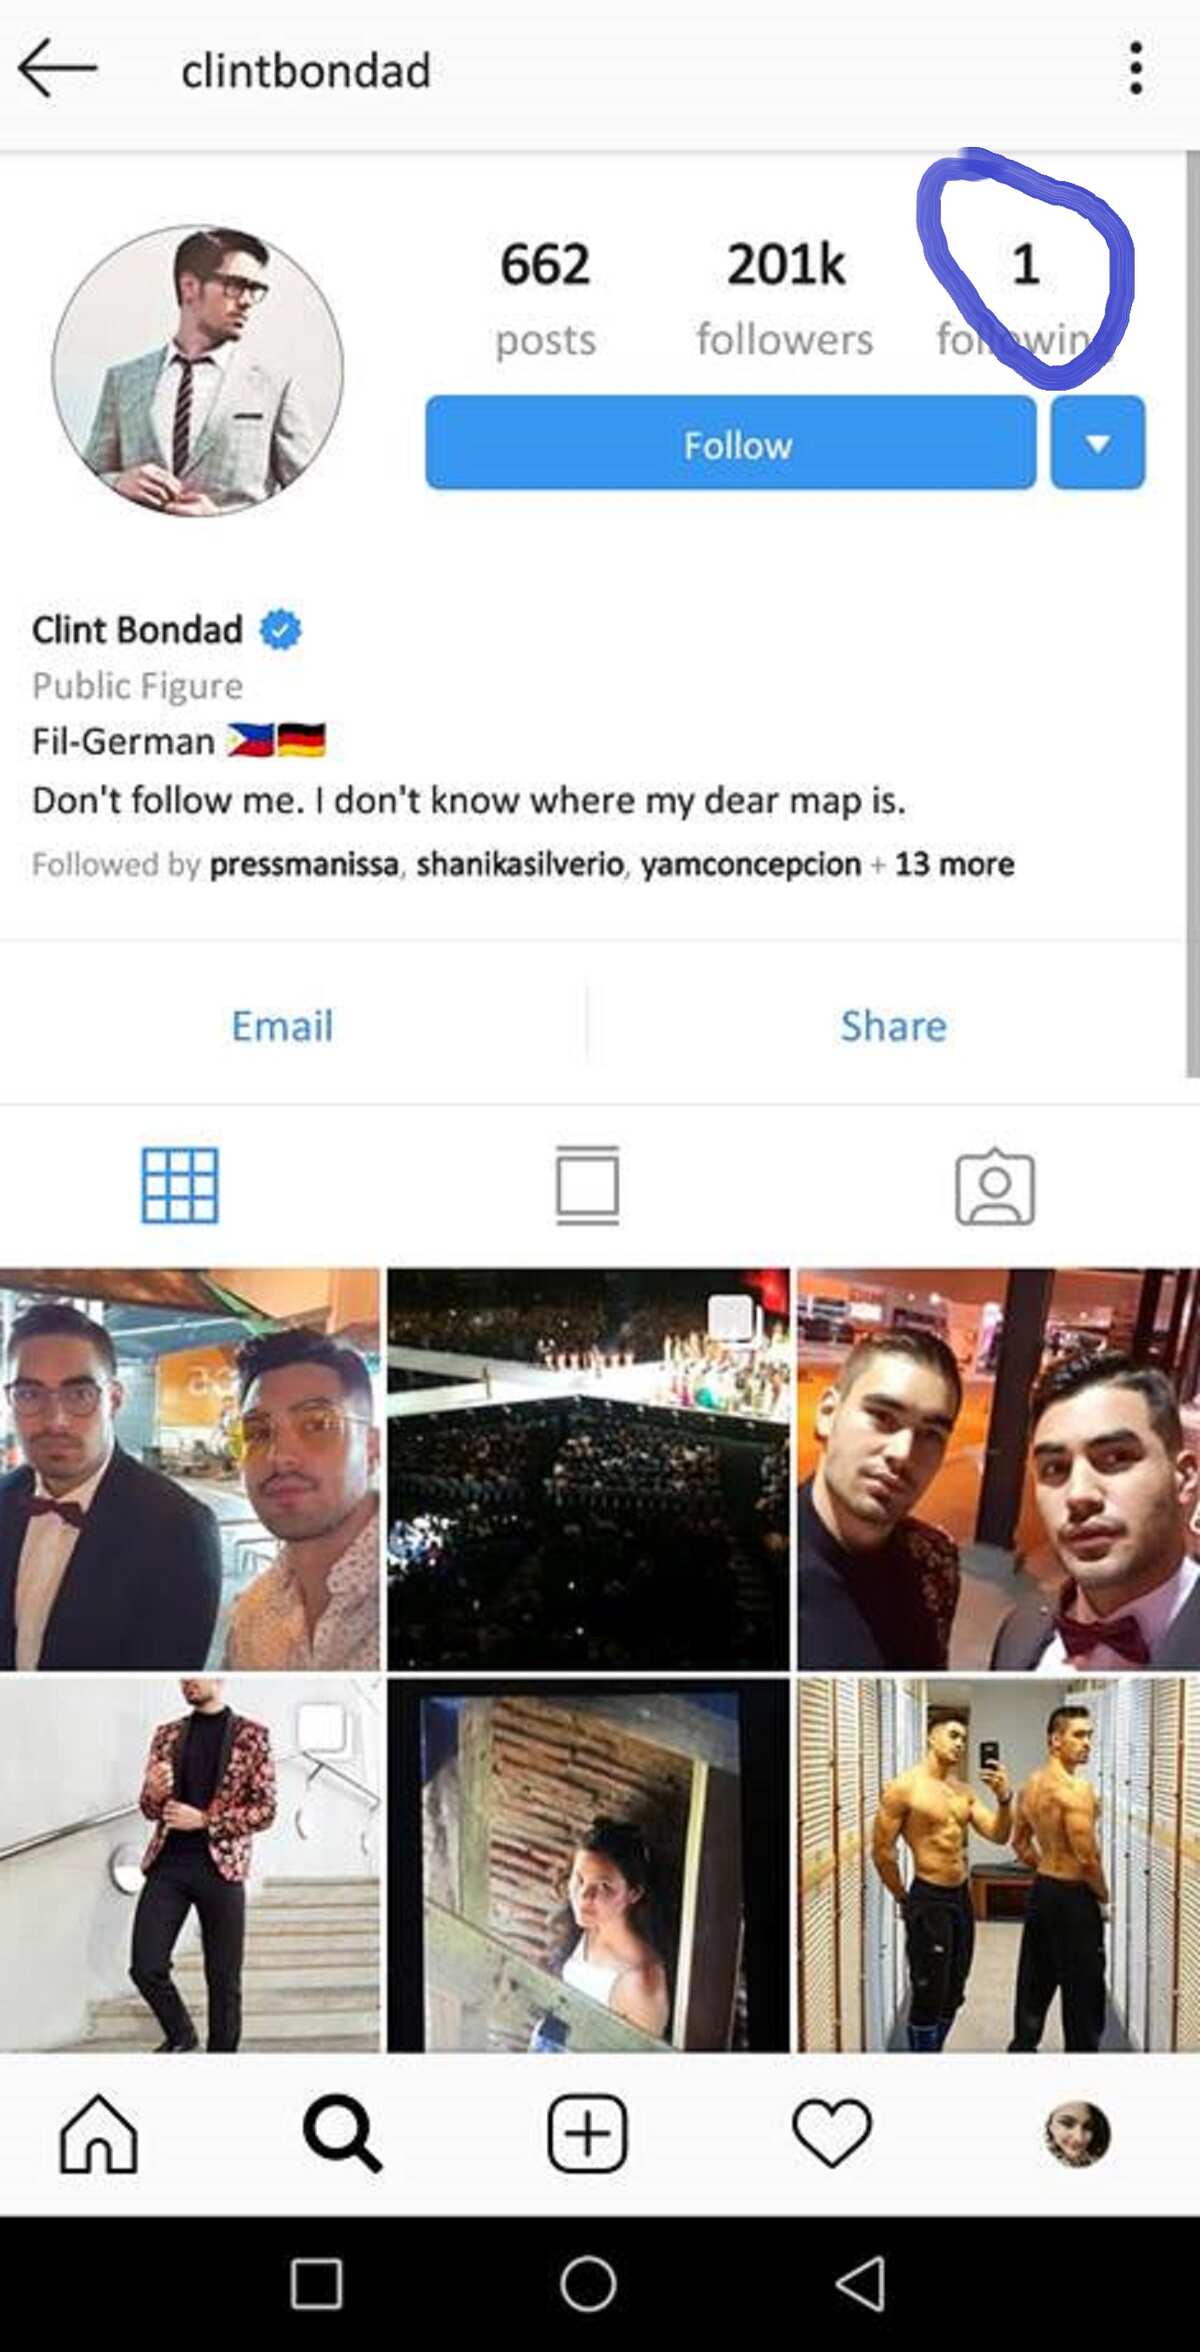1200x2352 pixels.
Task: Switch to single-column list view tab
Action: [x=587, y=1186]
